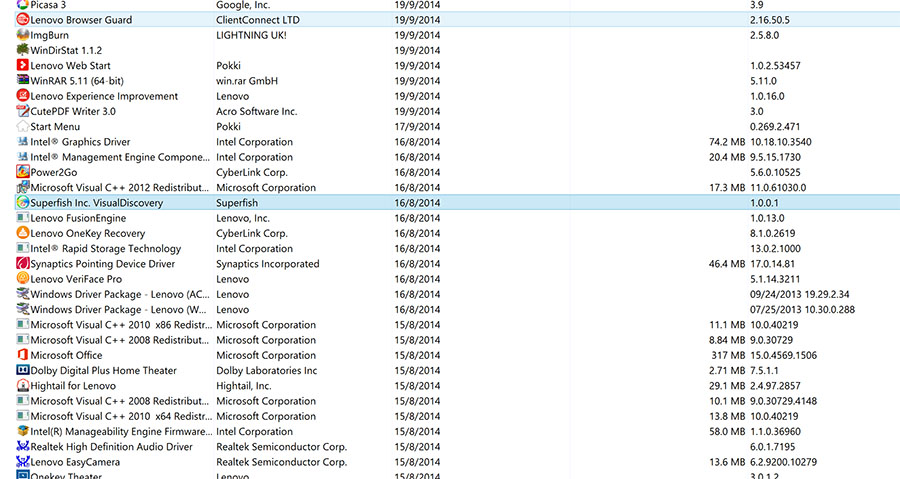Click version 09/24/2013 19.29.2.34
Screen dimensions: 900x479
800,294
